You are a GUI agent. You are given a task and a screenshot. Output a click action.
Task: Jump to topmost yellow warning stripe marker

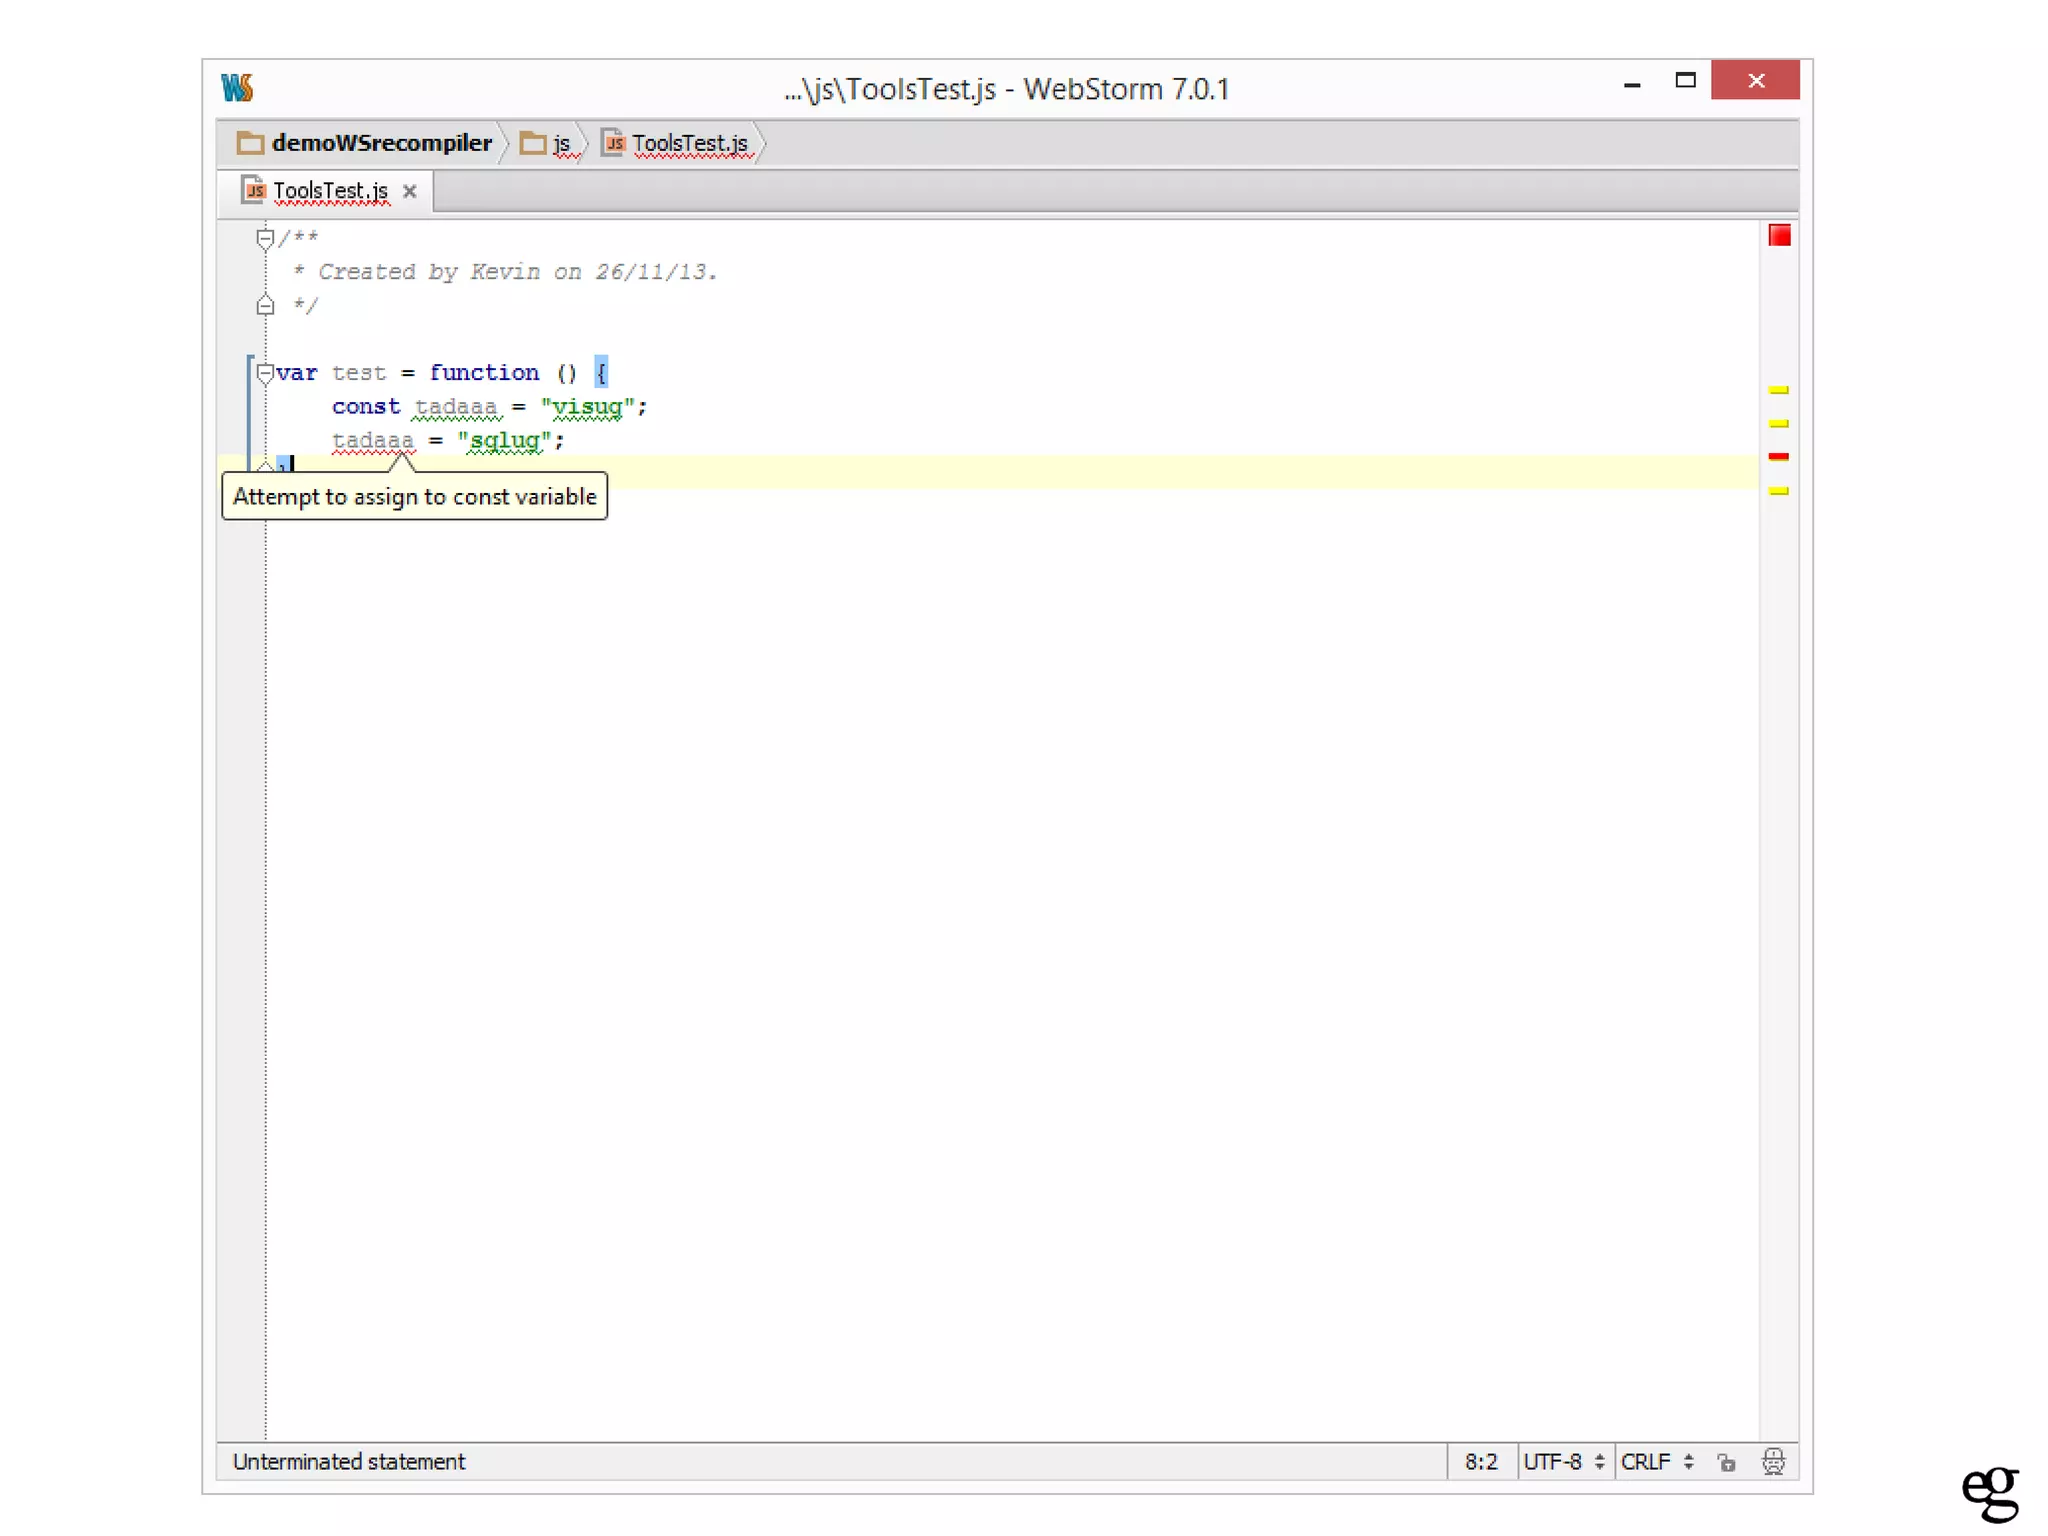(x=1778, y=390)
